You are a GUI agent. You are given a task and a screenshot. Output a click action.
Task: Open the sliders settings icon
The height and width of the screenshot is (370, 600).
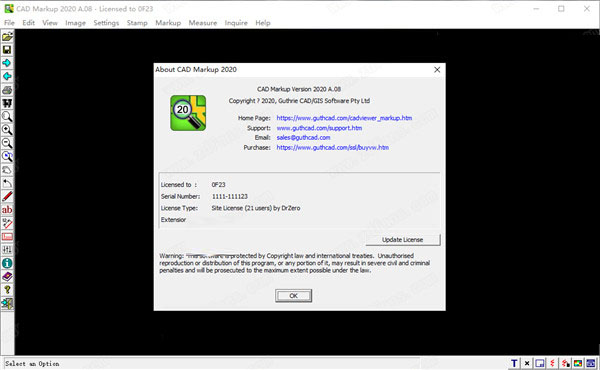7,250
